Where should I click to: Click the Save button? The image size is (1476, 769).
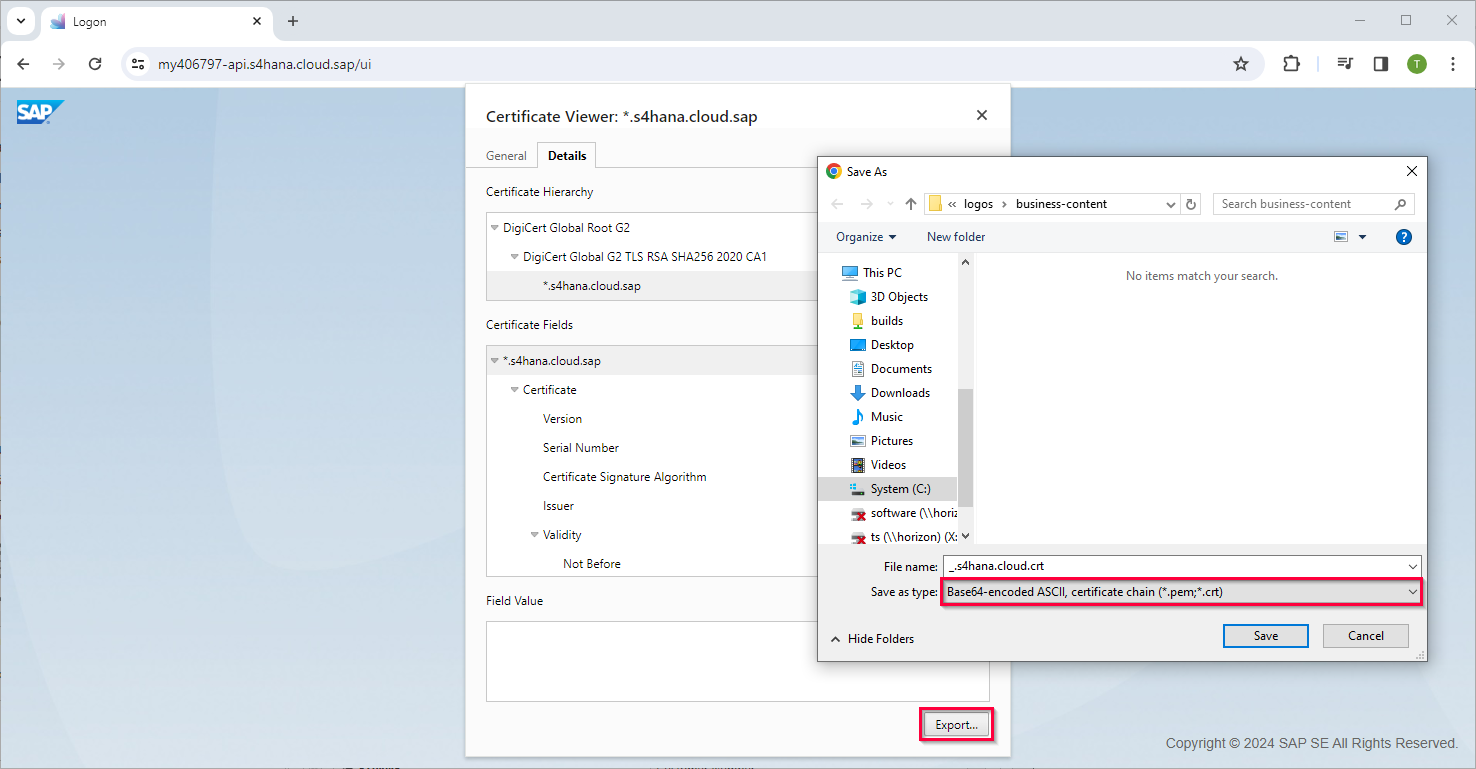tap(1265, 636)
